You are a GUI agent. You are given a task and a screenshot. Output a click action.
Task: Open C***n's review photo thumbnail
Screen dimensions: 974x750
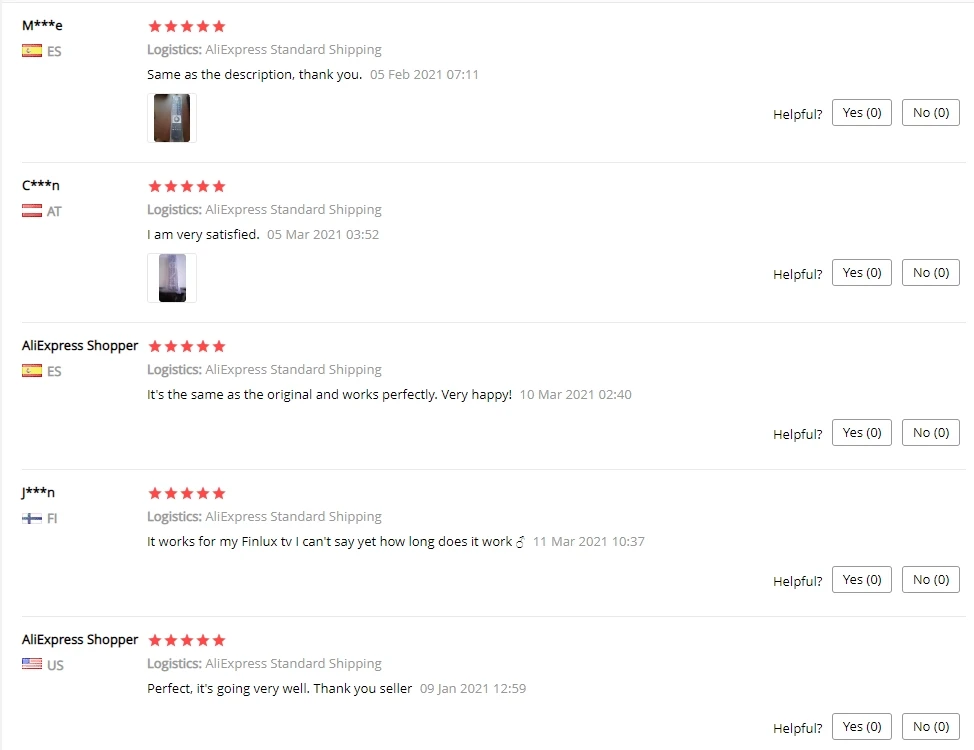tap(172, 278)
